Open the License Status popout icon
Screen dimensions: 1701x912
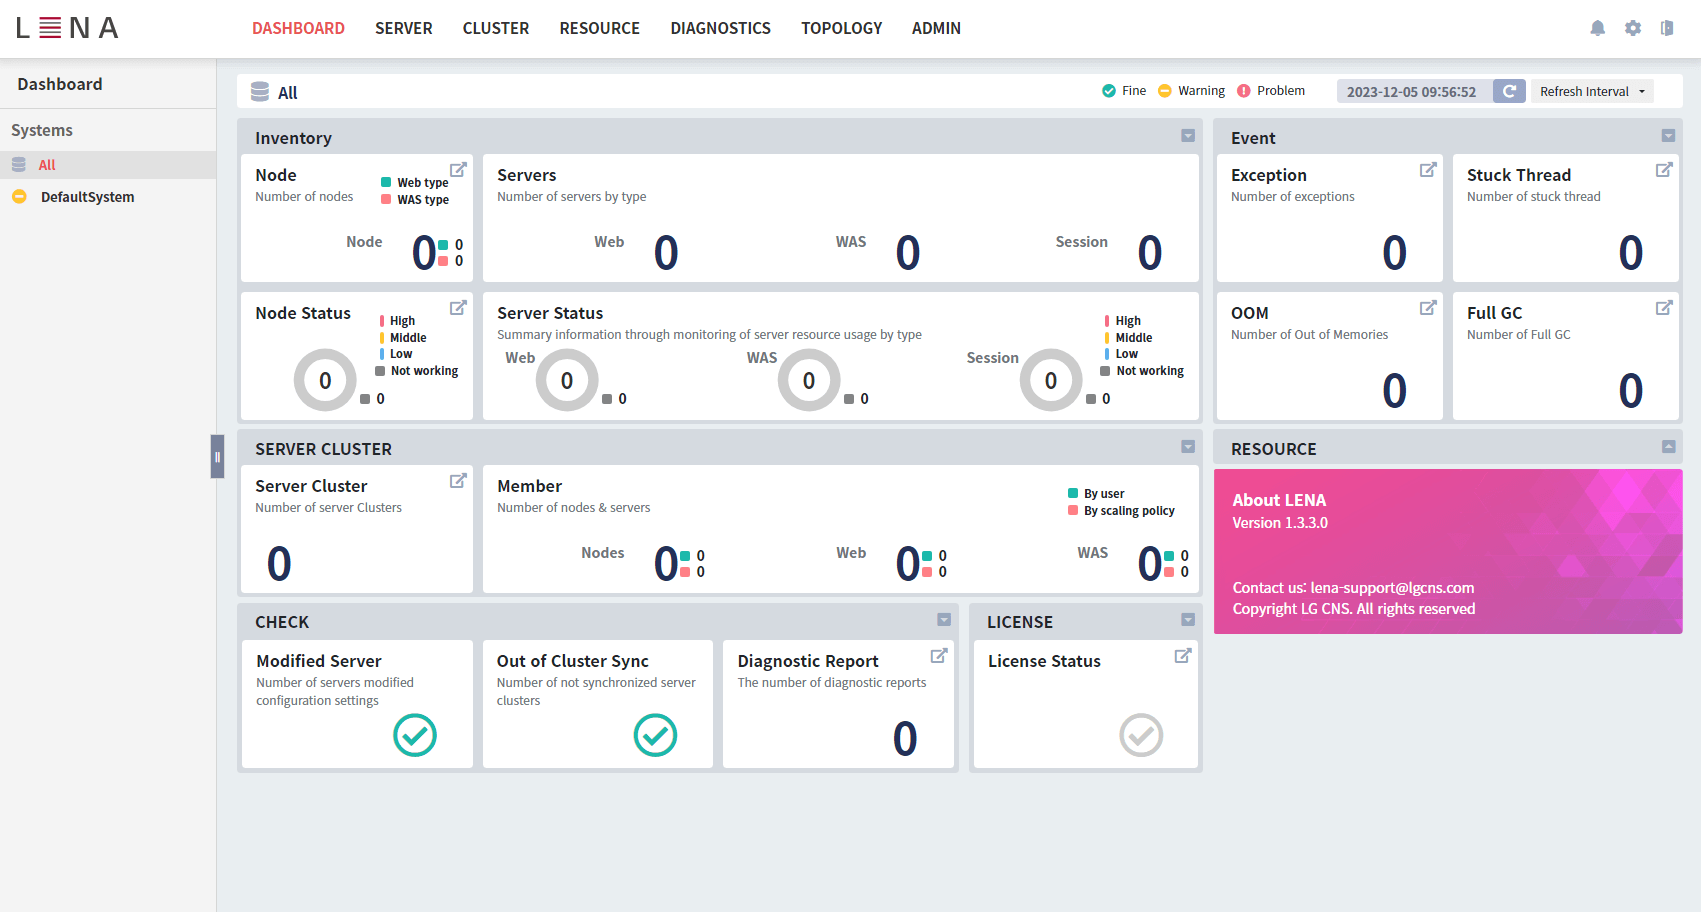pyautogui.click(x=1182, y=655)
